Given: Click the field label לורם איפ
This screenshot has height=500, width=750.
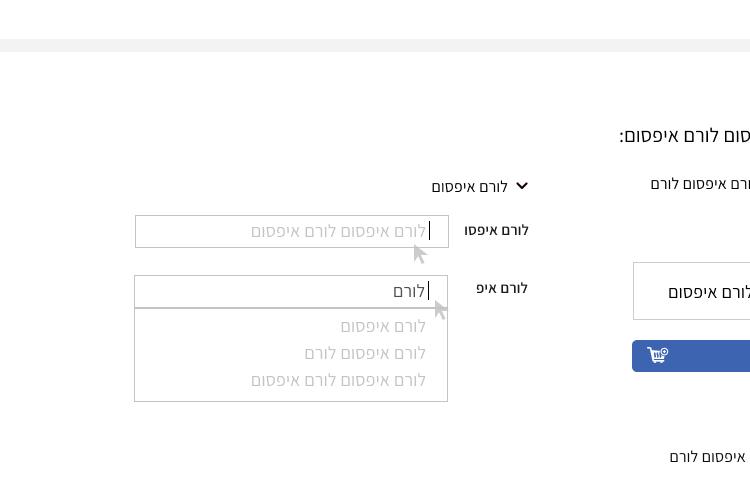Looking at the screenshot, I should click(502, 288).
